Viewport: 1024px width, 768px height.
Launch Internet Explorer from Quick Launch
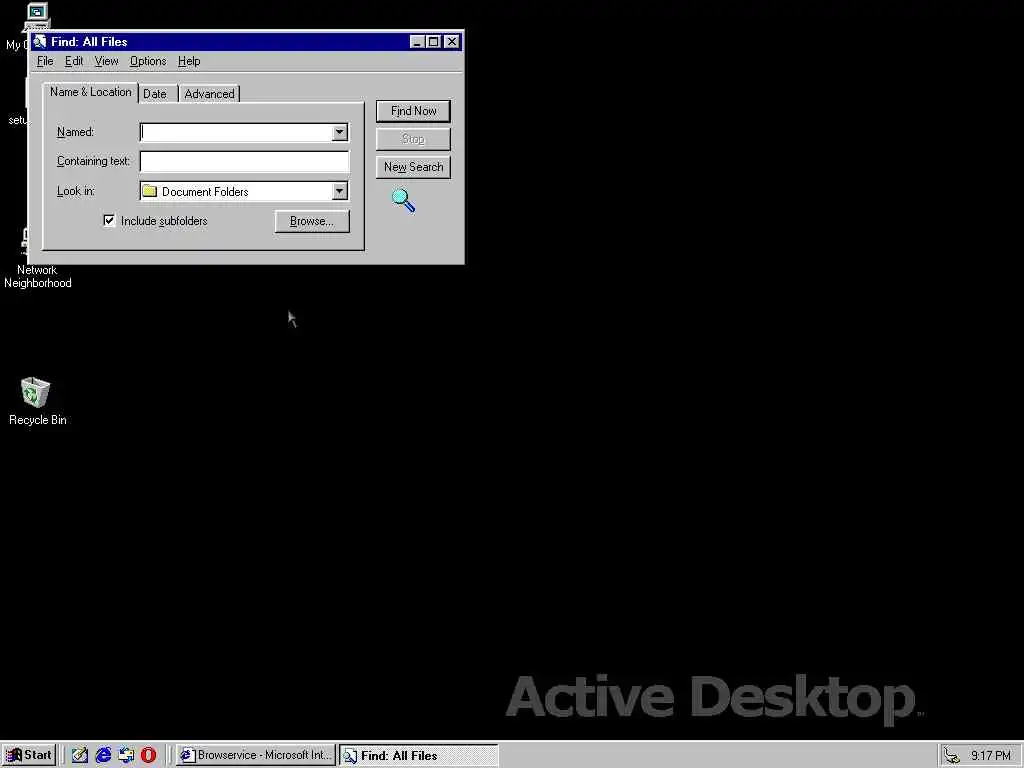pyautogui.click(x=103, y=755)
